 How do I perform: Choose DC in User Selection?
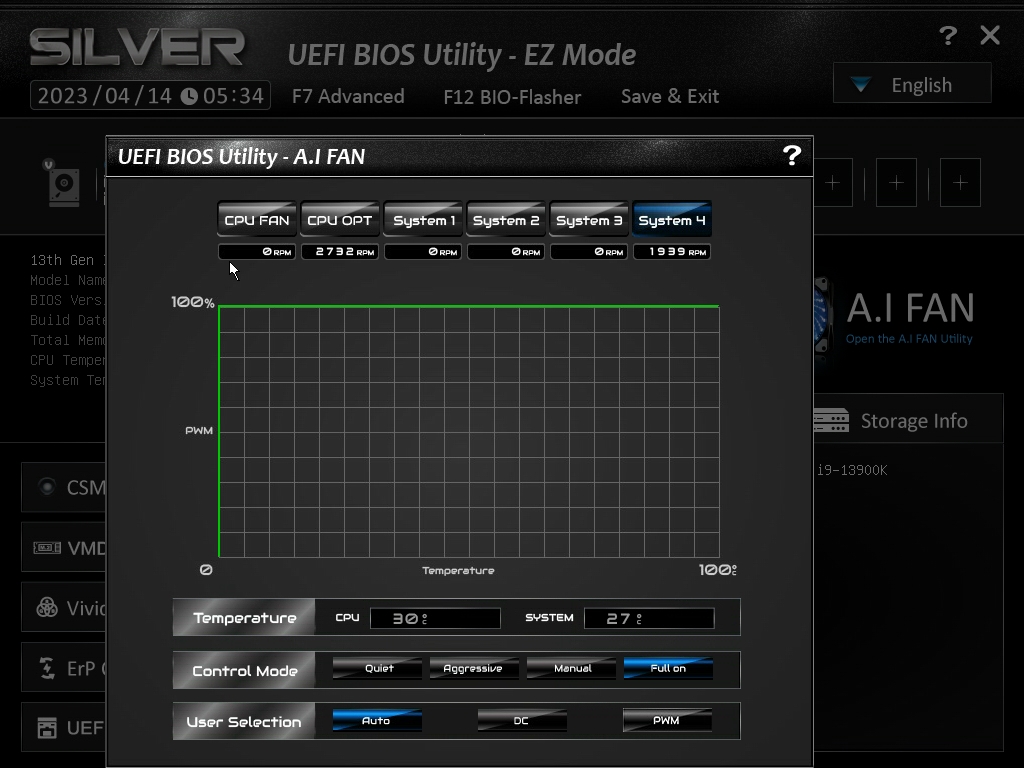(x=522, y=720)
